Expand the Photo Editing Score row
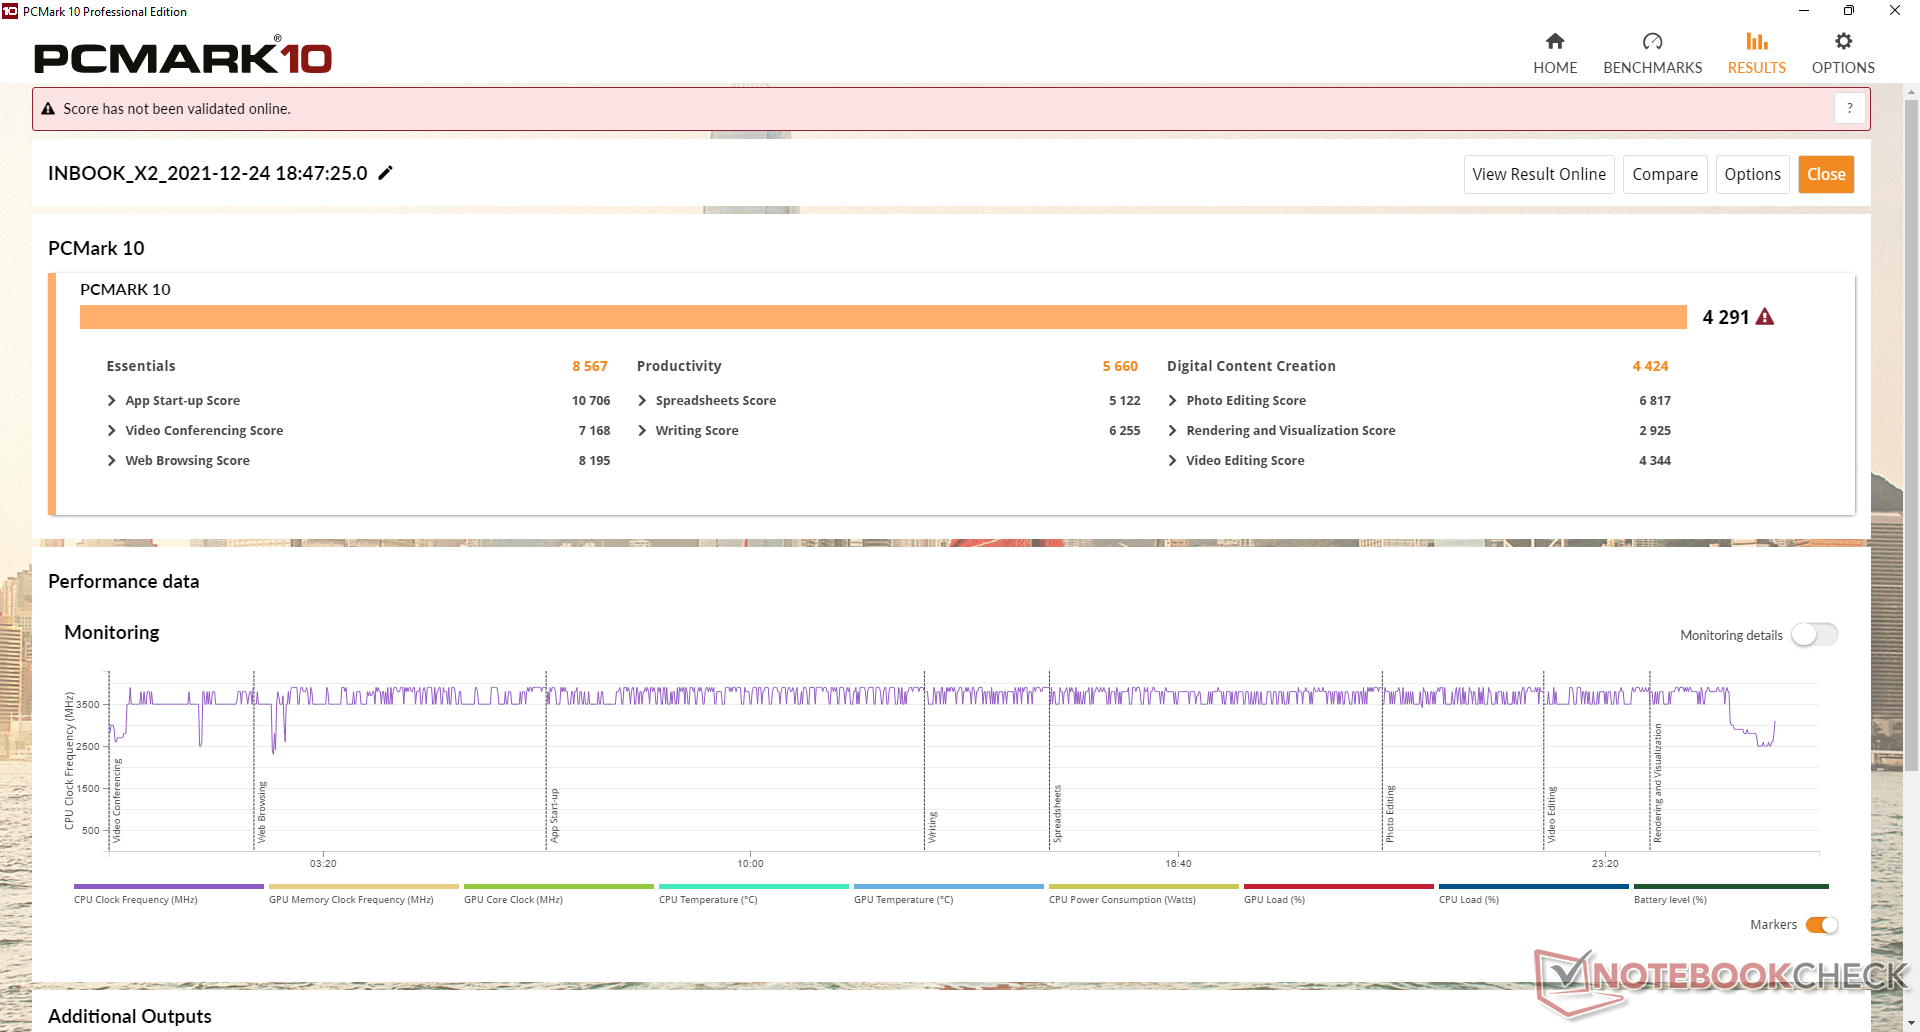Screen dimensions: 1920x1032 1172,401
